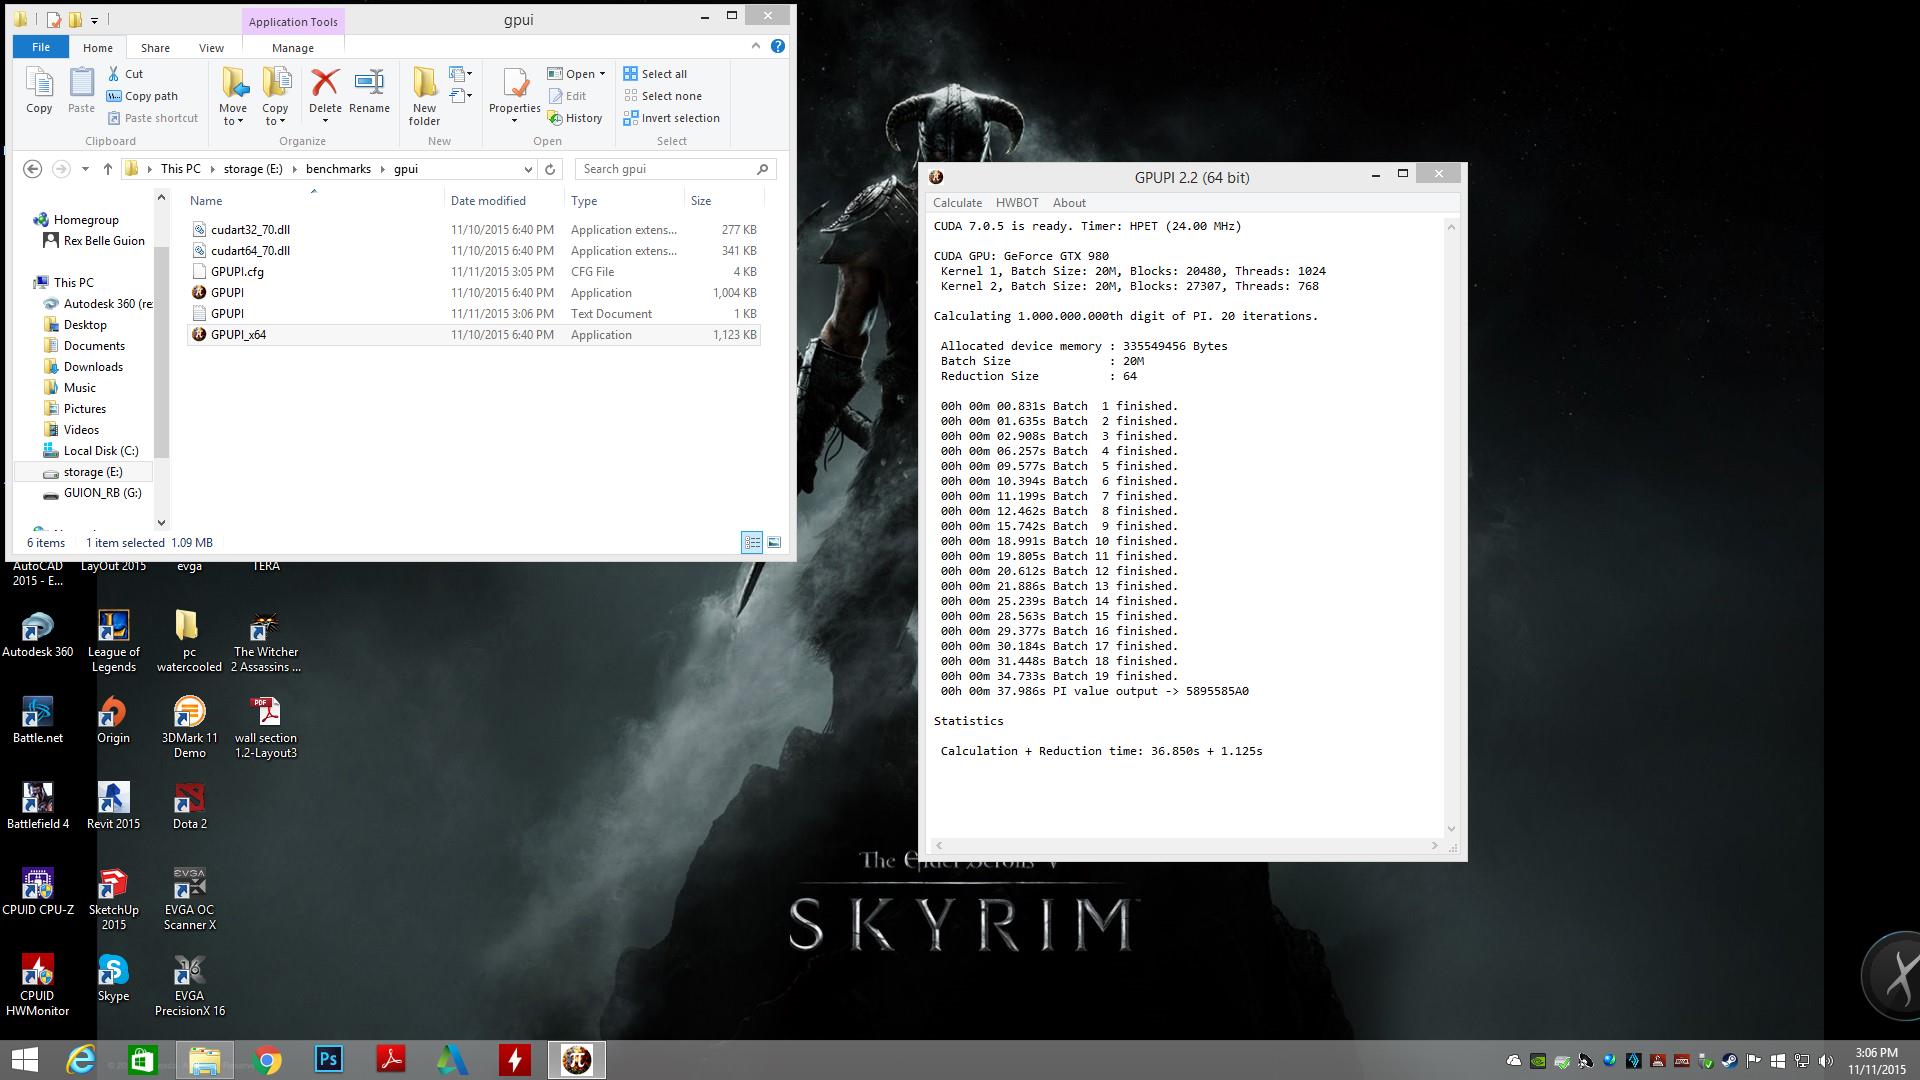Screen dimensions: 1920x1080
Task: Open League of Legends desktop shortcut
Action: tap(113, 641)
